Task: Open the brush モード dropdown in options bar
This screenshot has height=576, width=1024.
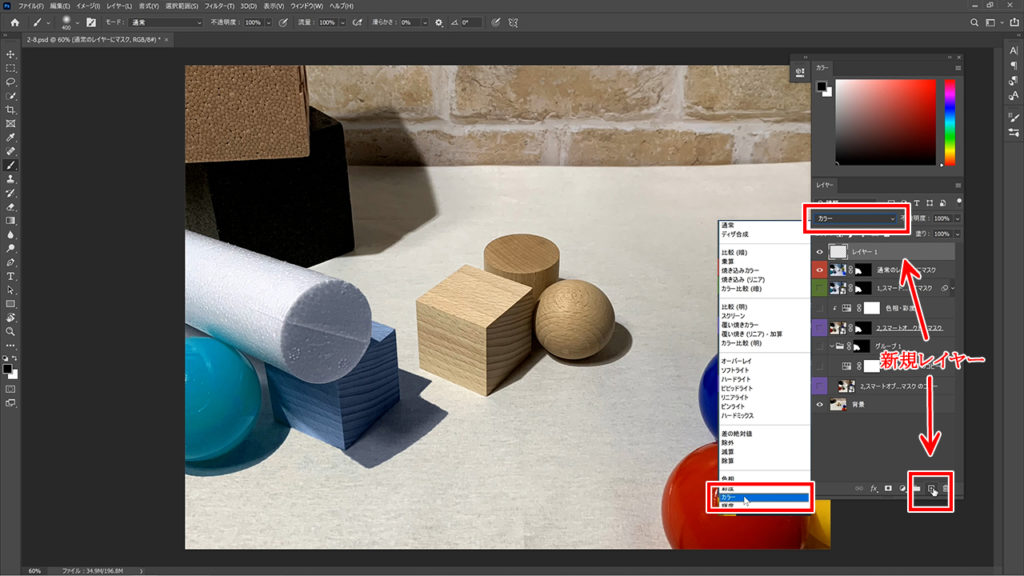Action: point(166,21)
